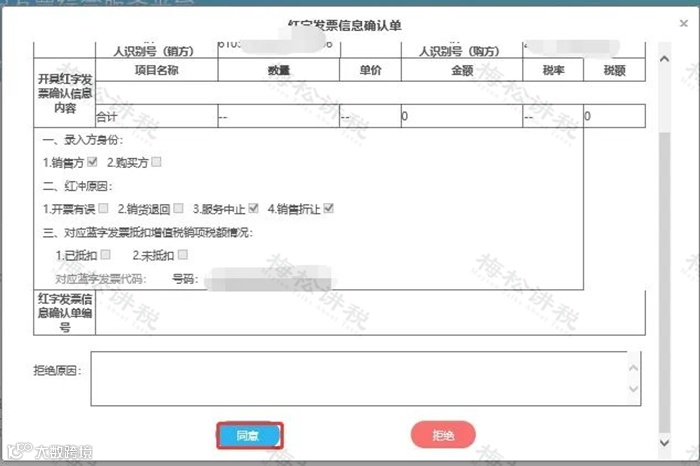Click the 税额 column header
The image size is (700, 466).
tap(614, 70)
